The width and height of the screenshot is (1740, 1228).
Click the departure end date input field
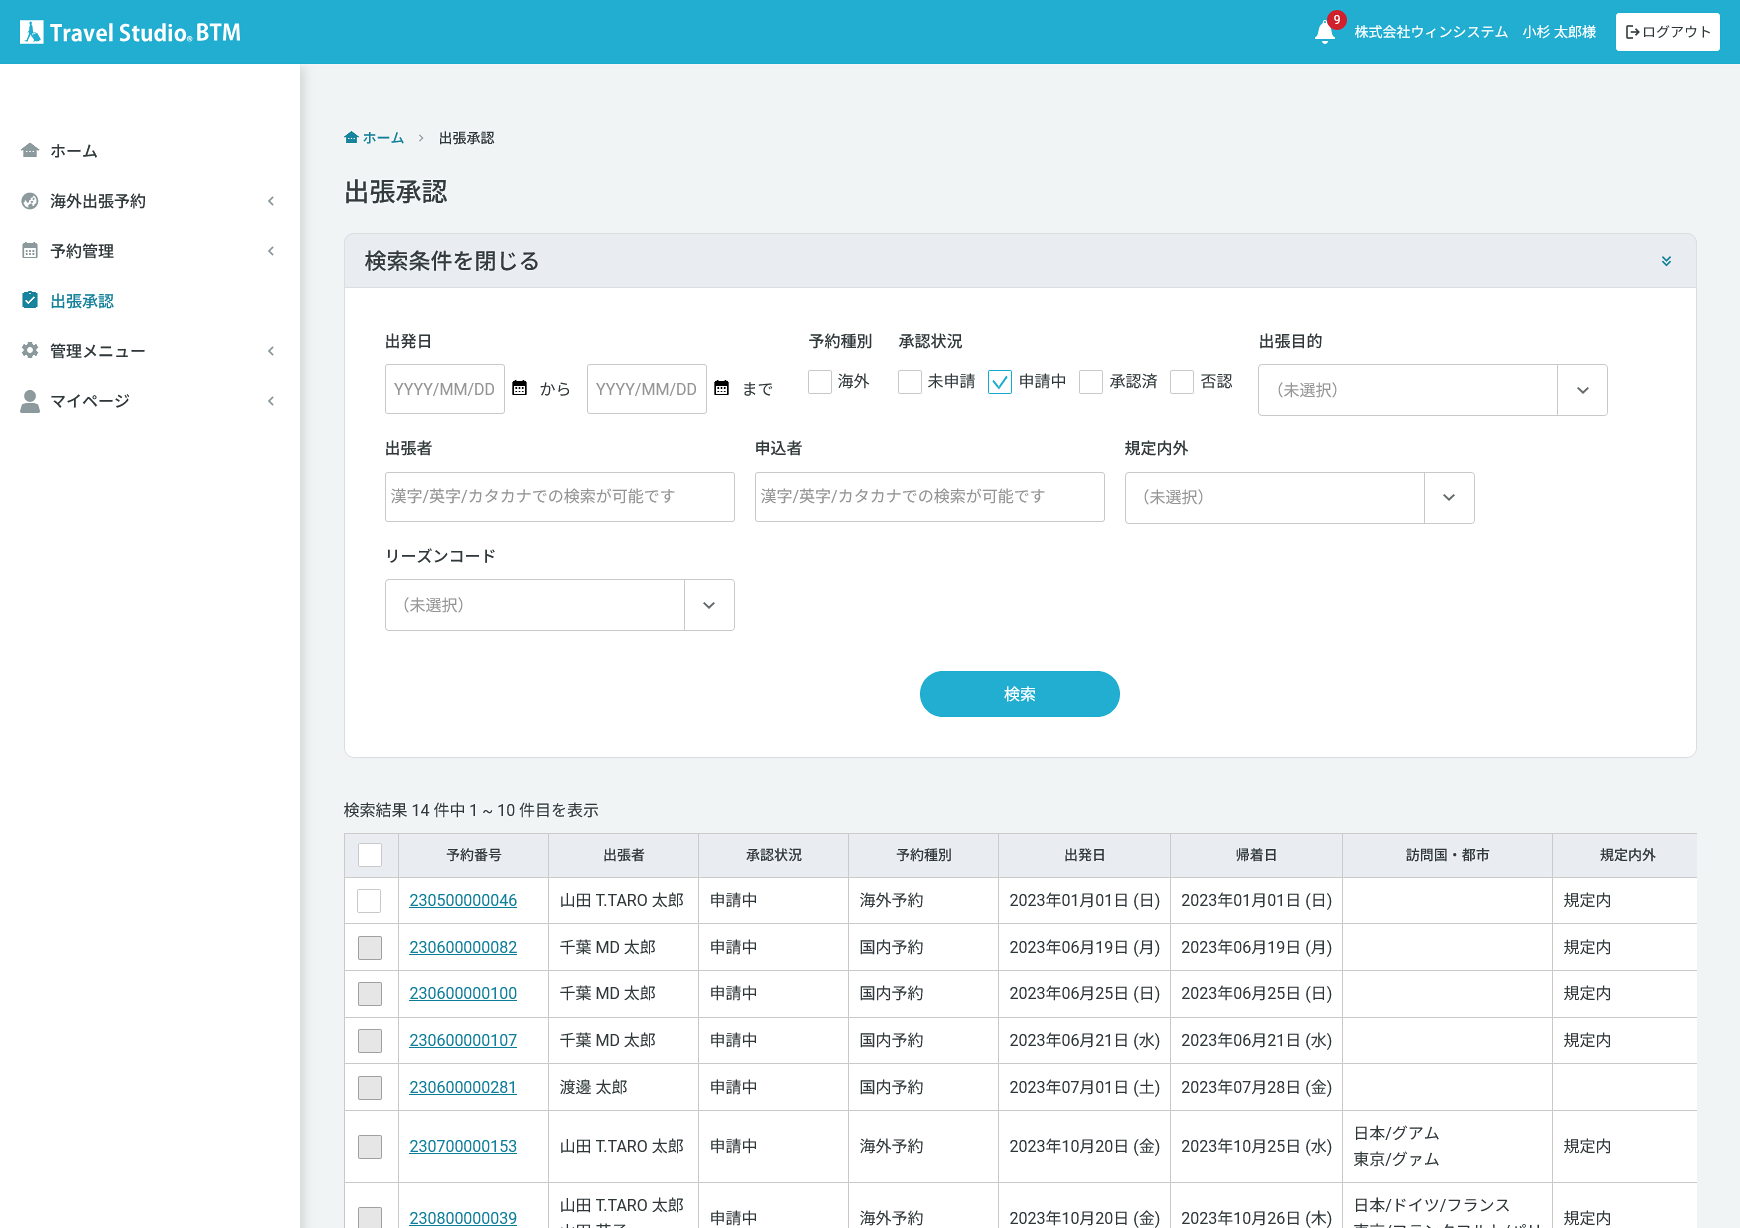tap(647, 389)
